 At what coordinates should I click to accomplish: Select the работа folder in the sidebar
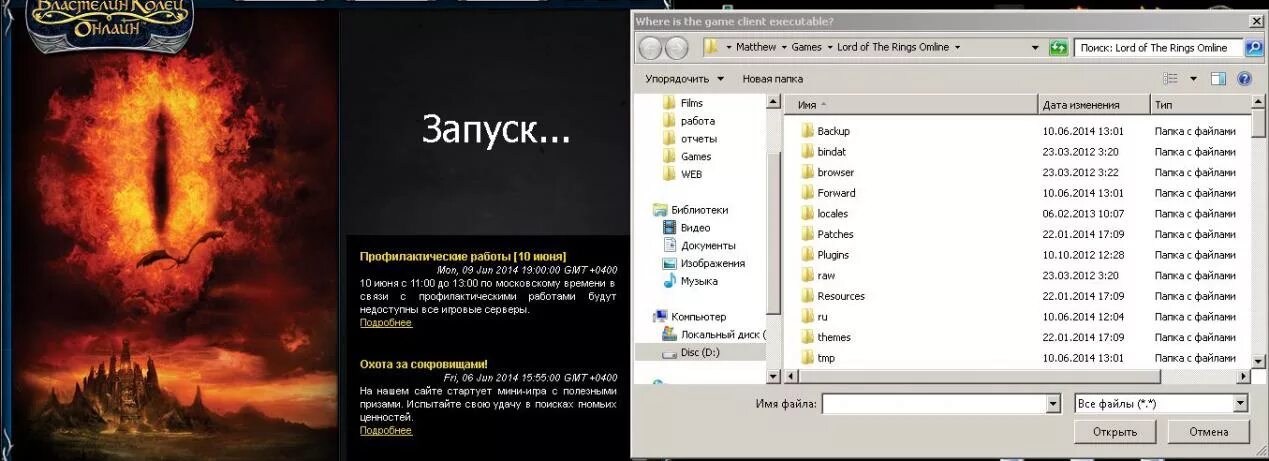pos(688,121)
